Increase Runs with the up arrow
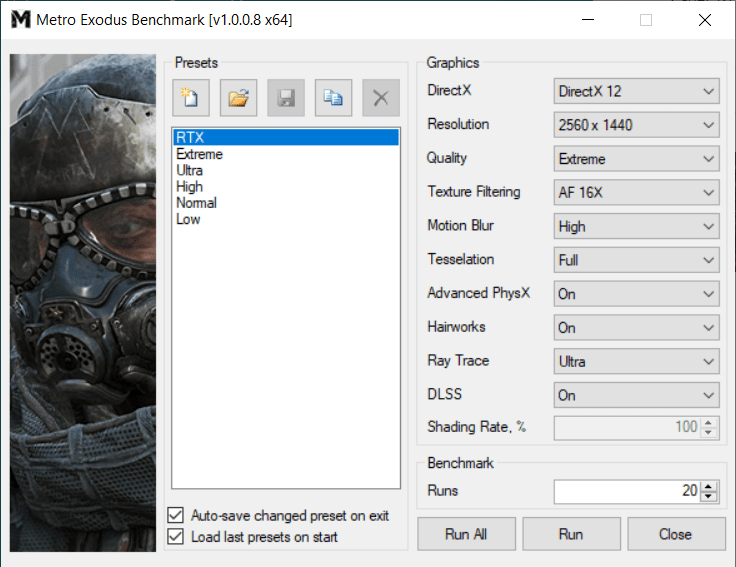 coord(708,486)
